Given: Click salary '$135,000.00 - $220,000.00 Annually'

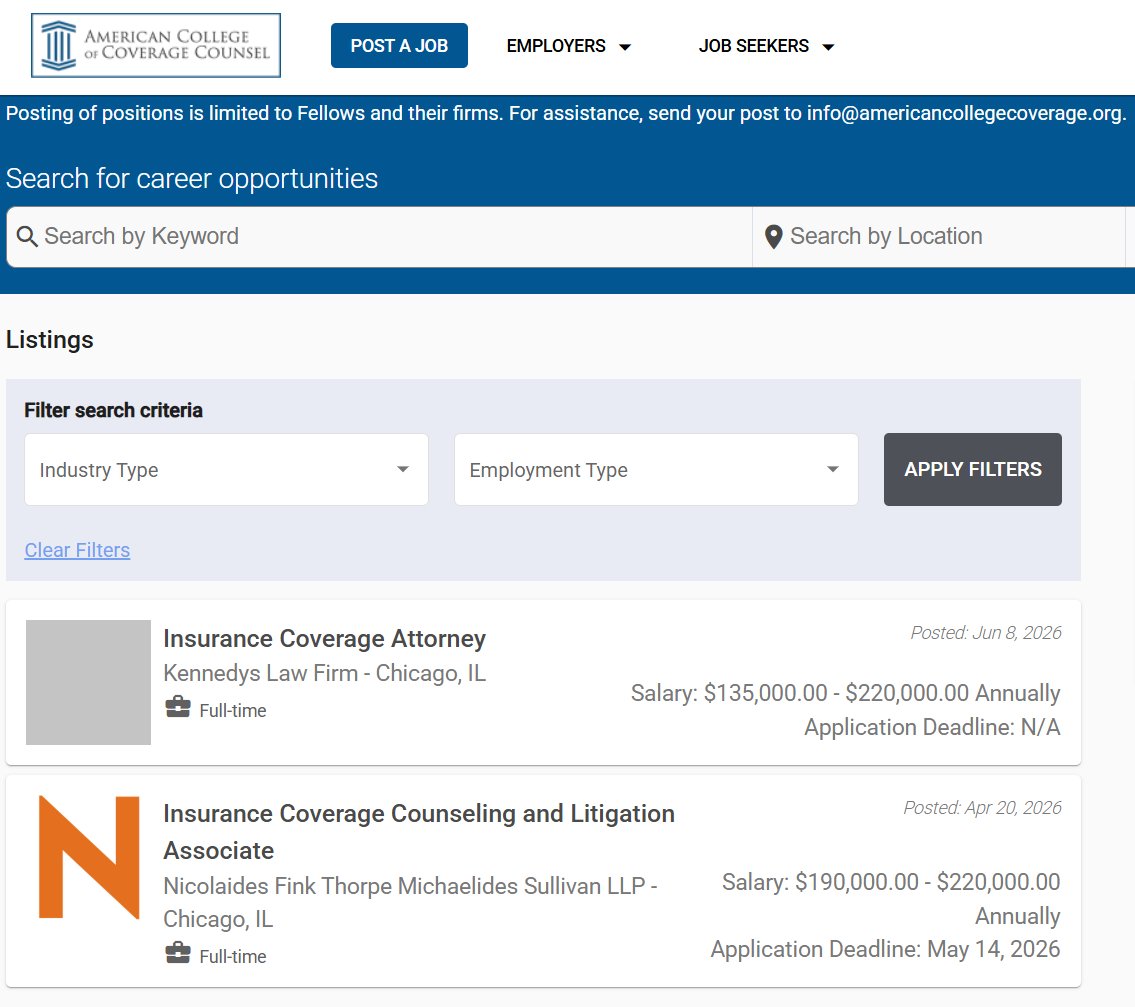Looking at the screenshot, I should click(x=882, y=693).
